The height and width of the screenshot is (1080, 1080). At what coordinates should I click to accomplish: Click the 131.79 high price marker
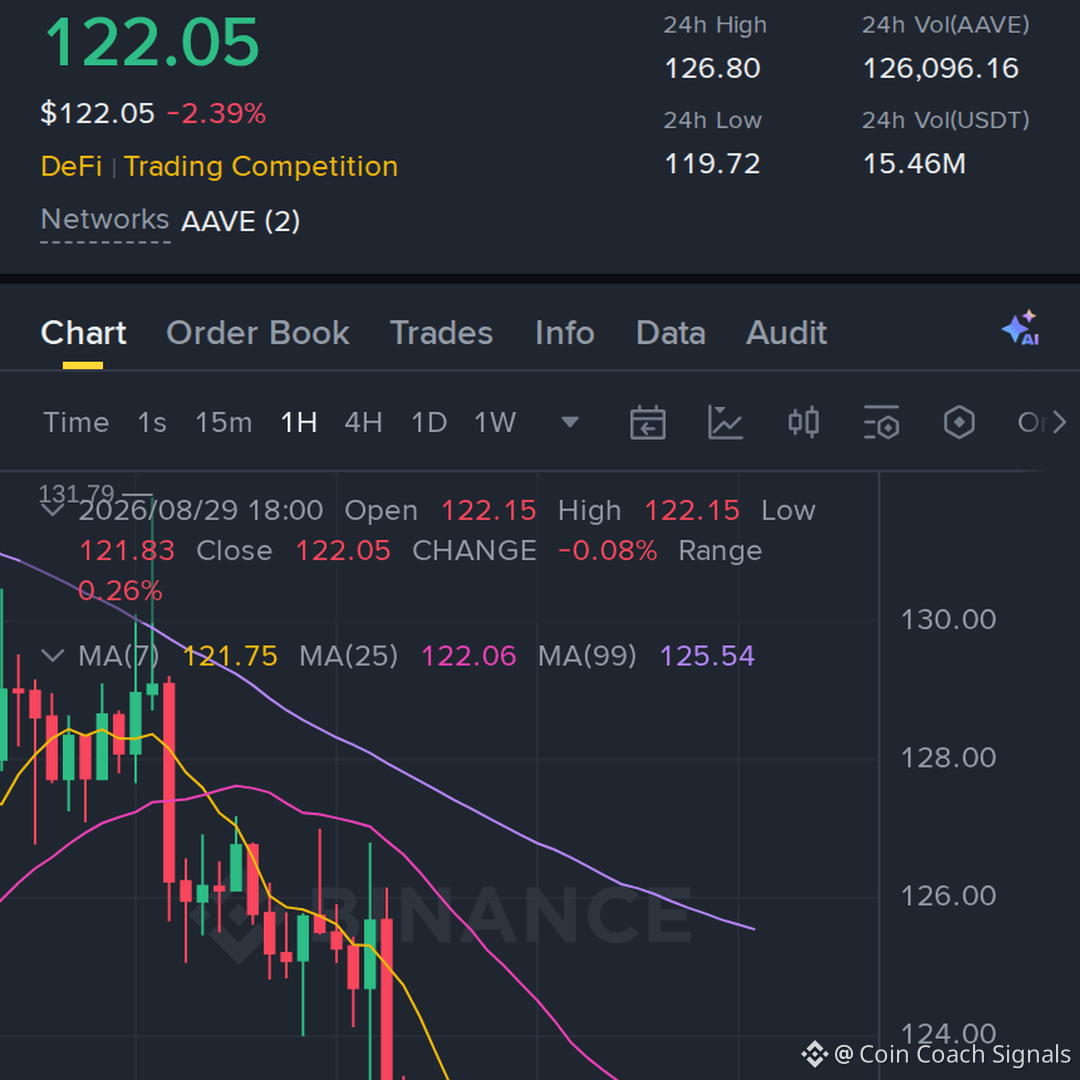76,493
